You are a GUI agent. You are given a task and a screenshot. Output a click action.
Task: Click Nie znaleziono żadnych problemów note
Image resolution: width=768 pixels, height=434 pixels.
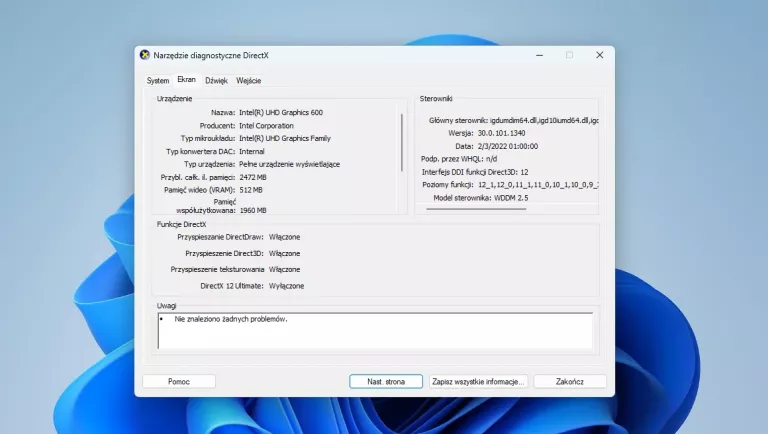[231, 319]
